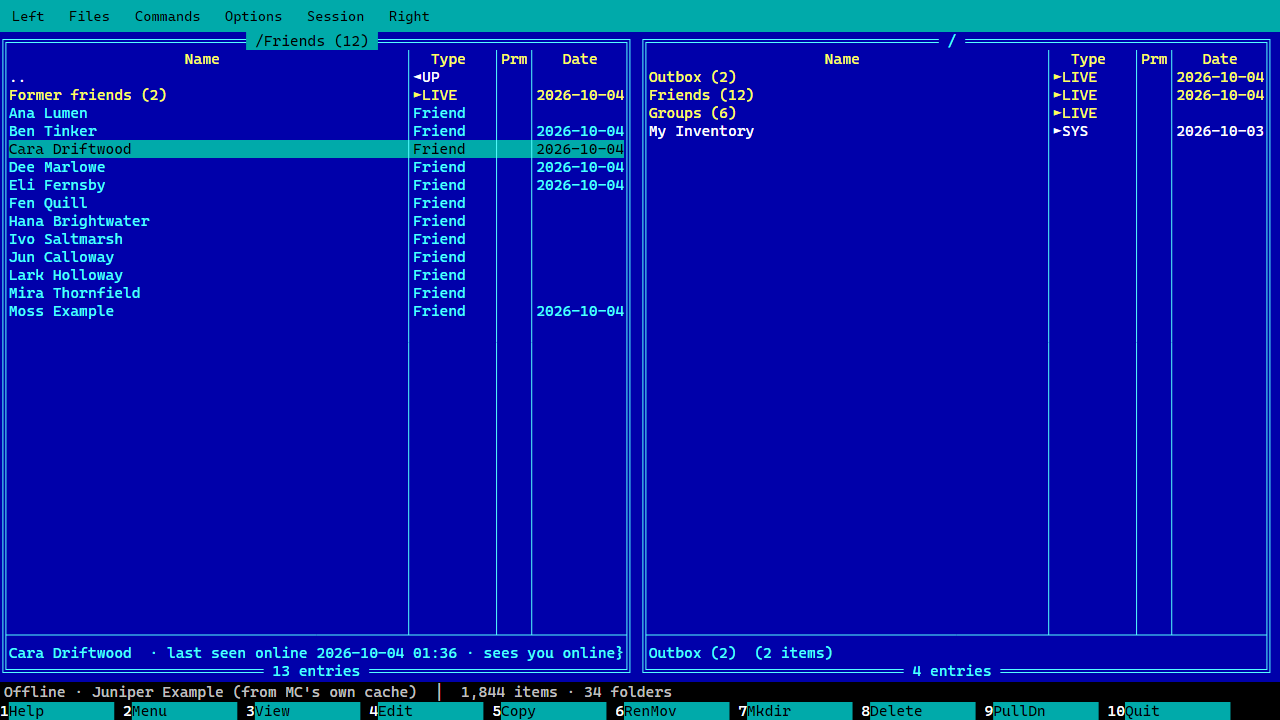Image resolution: width=1280 pixels, height=720 pixels.
Task: Click Moss Example's date 2026-10-04
Action: click(580, 311)
